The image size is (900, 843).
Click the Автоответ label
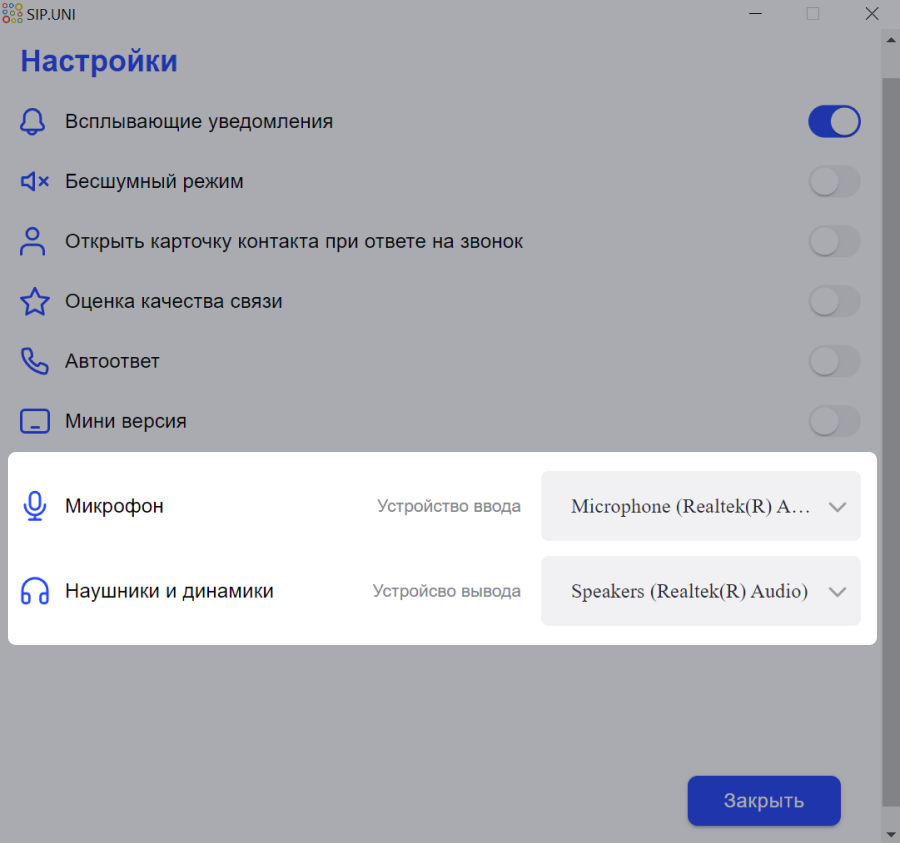click(112, 361)
